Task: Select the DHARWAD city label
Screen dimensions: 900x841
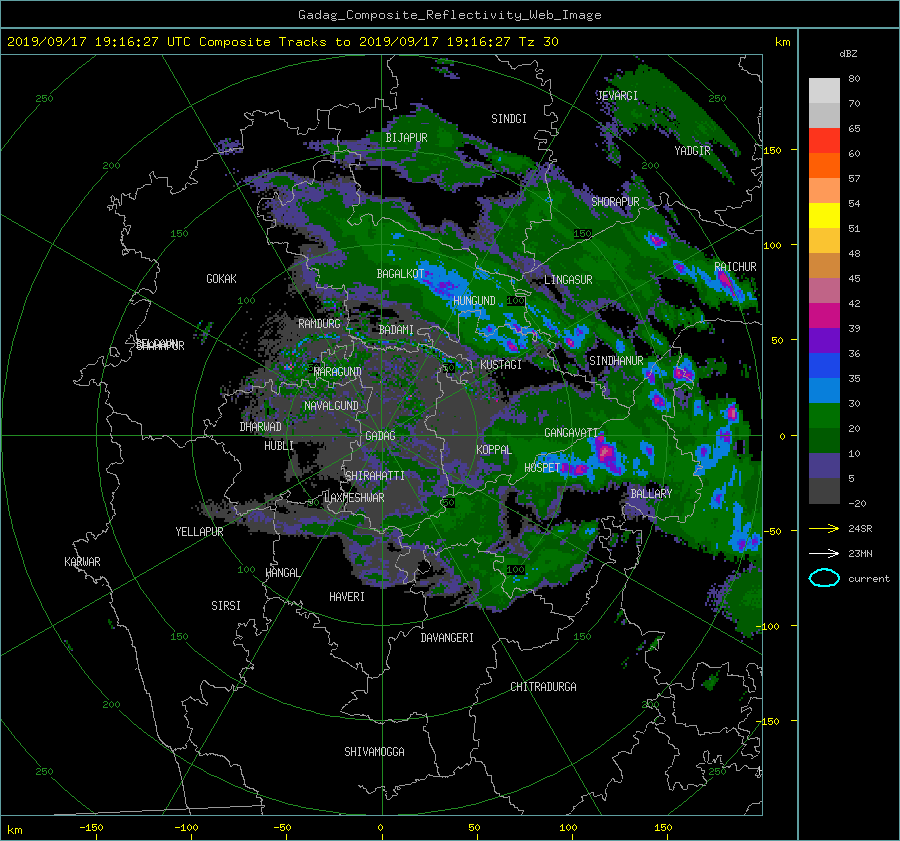Action: [x=260, y=427]
